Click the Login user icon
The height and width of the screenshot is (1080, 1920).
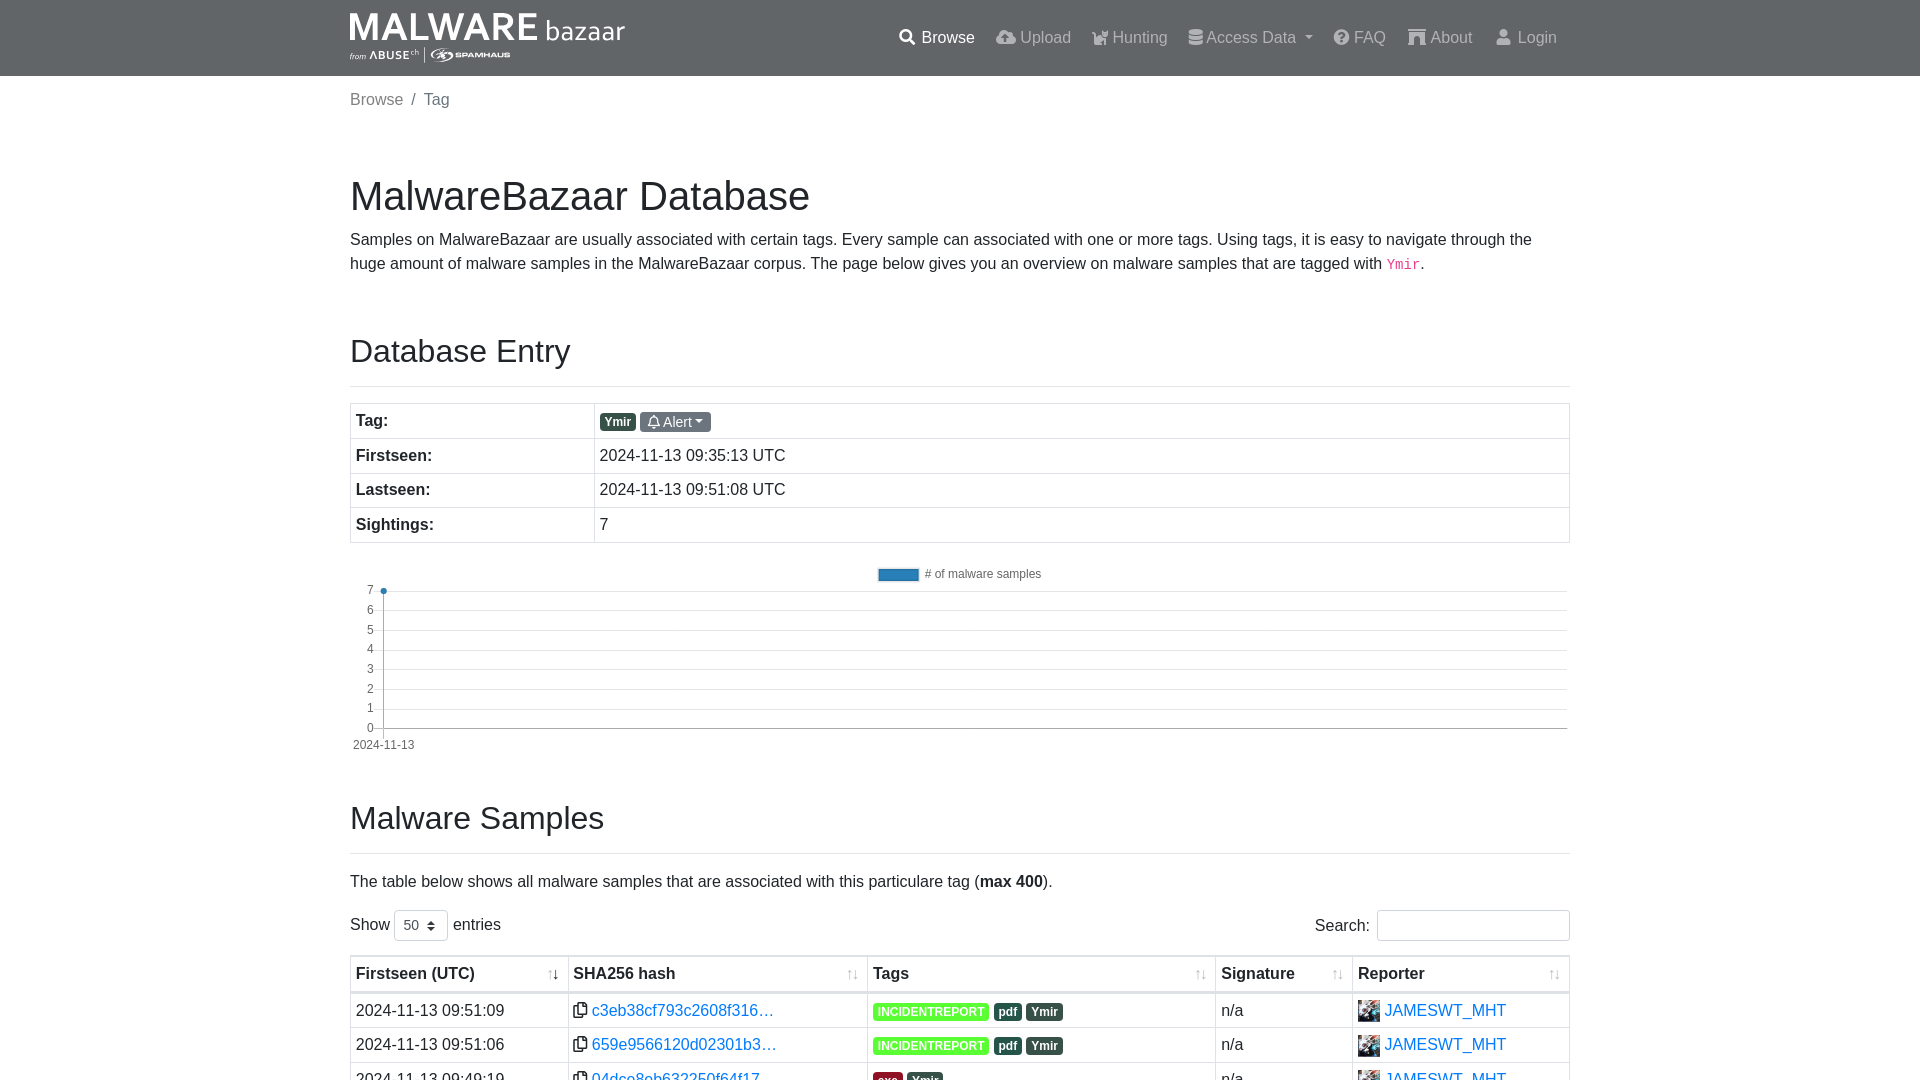(x=1503, y=38)
